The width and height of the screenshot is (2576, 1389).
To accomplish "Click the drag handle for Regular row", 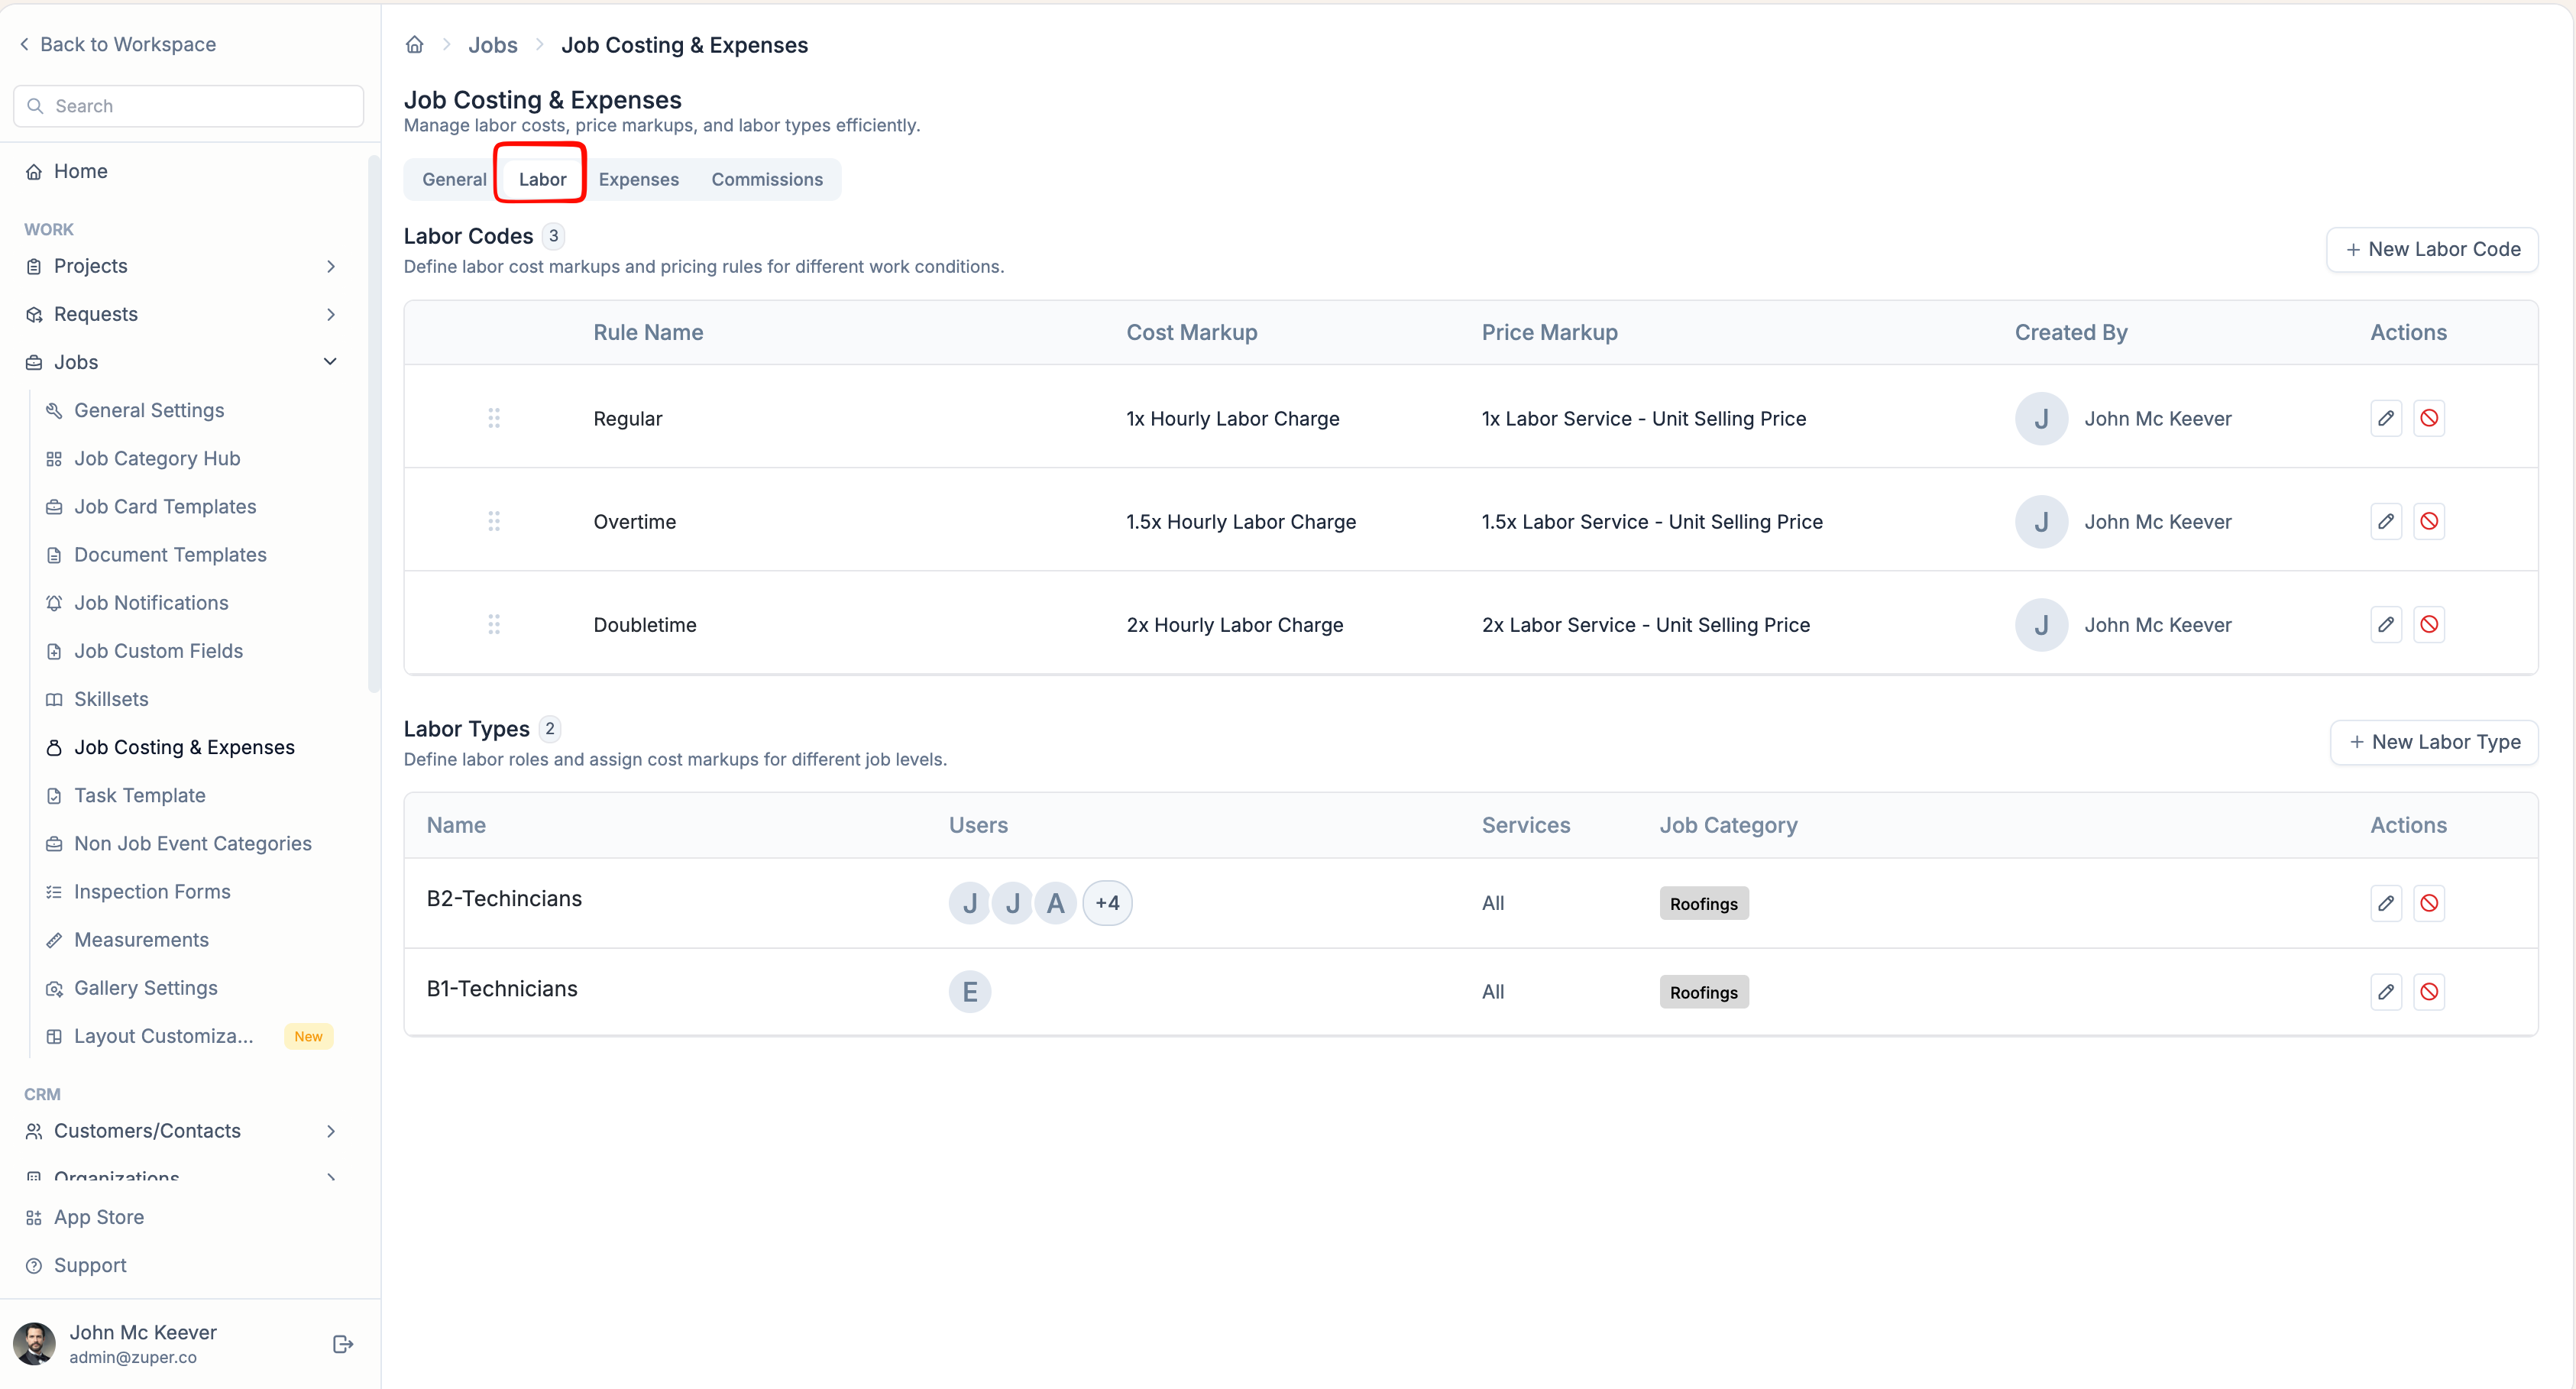I will [494, 418].
